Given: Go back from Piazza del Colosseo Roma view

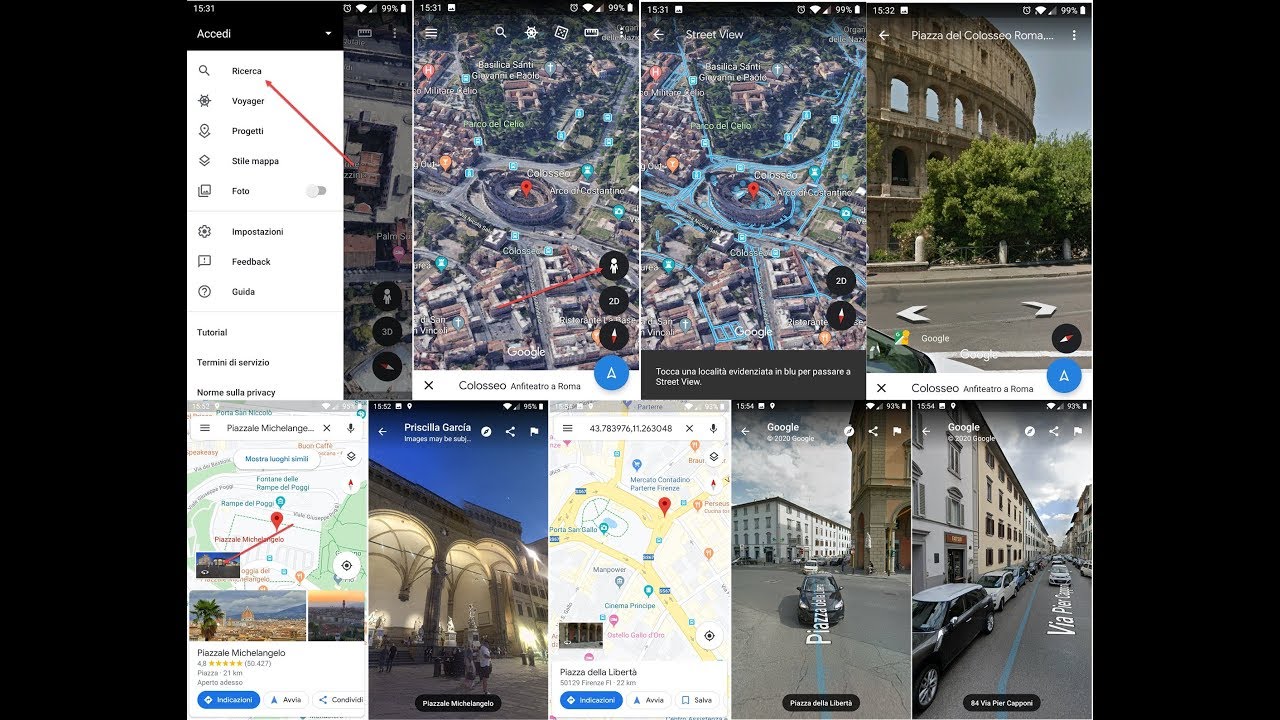Looking at the screenshot, I should [x=884, y=35].
